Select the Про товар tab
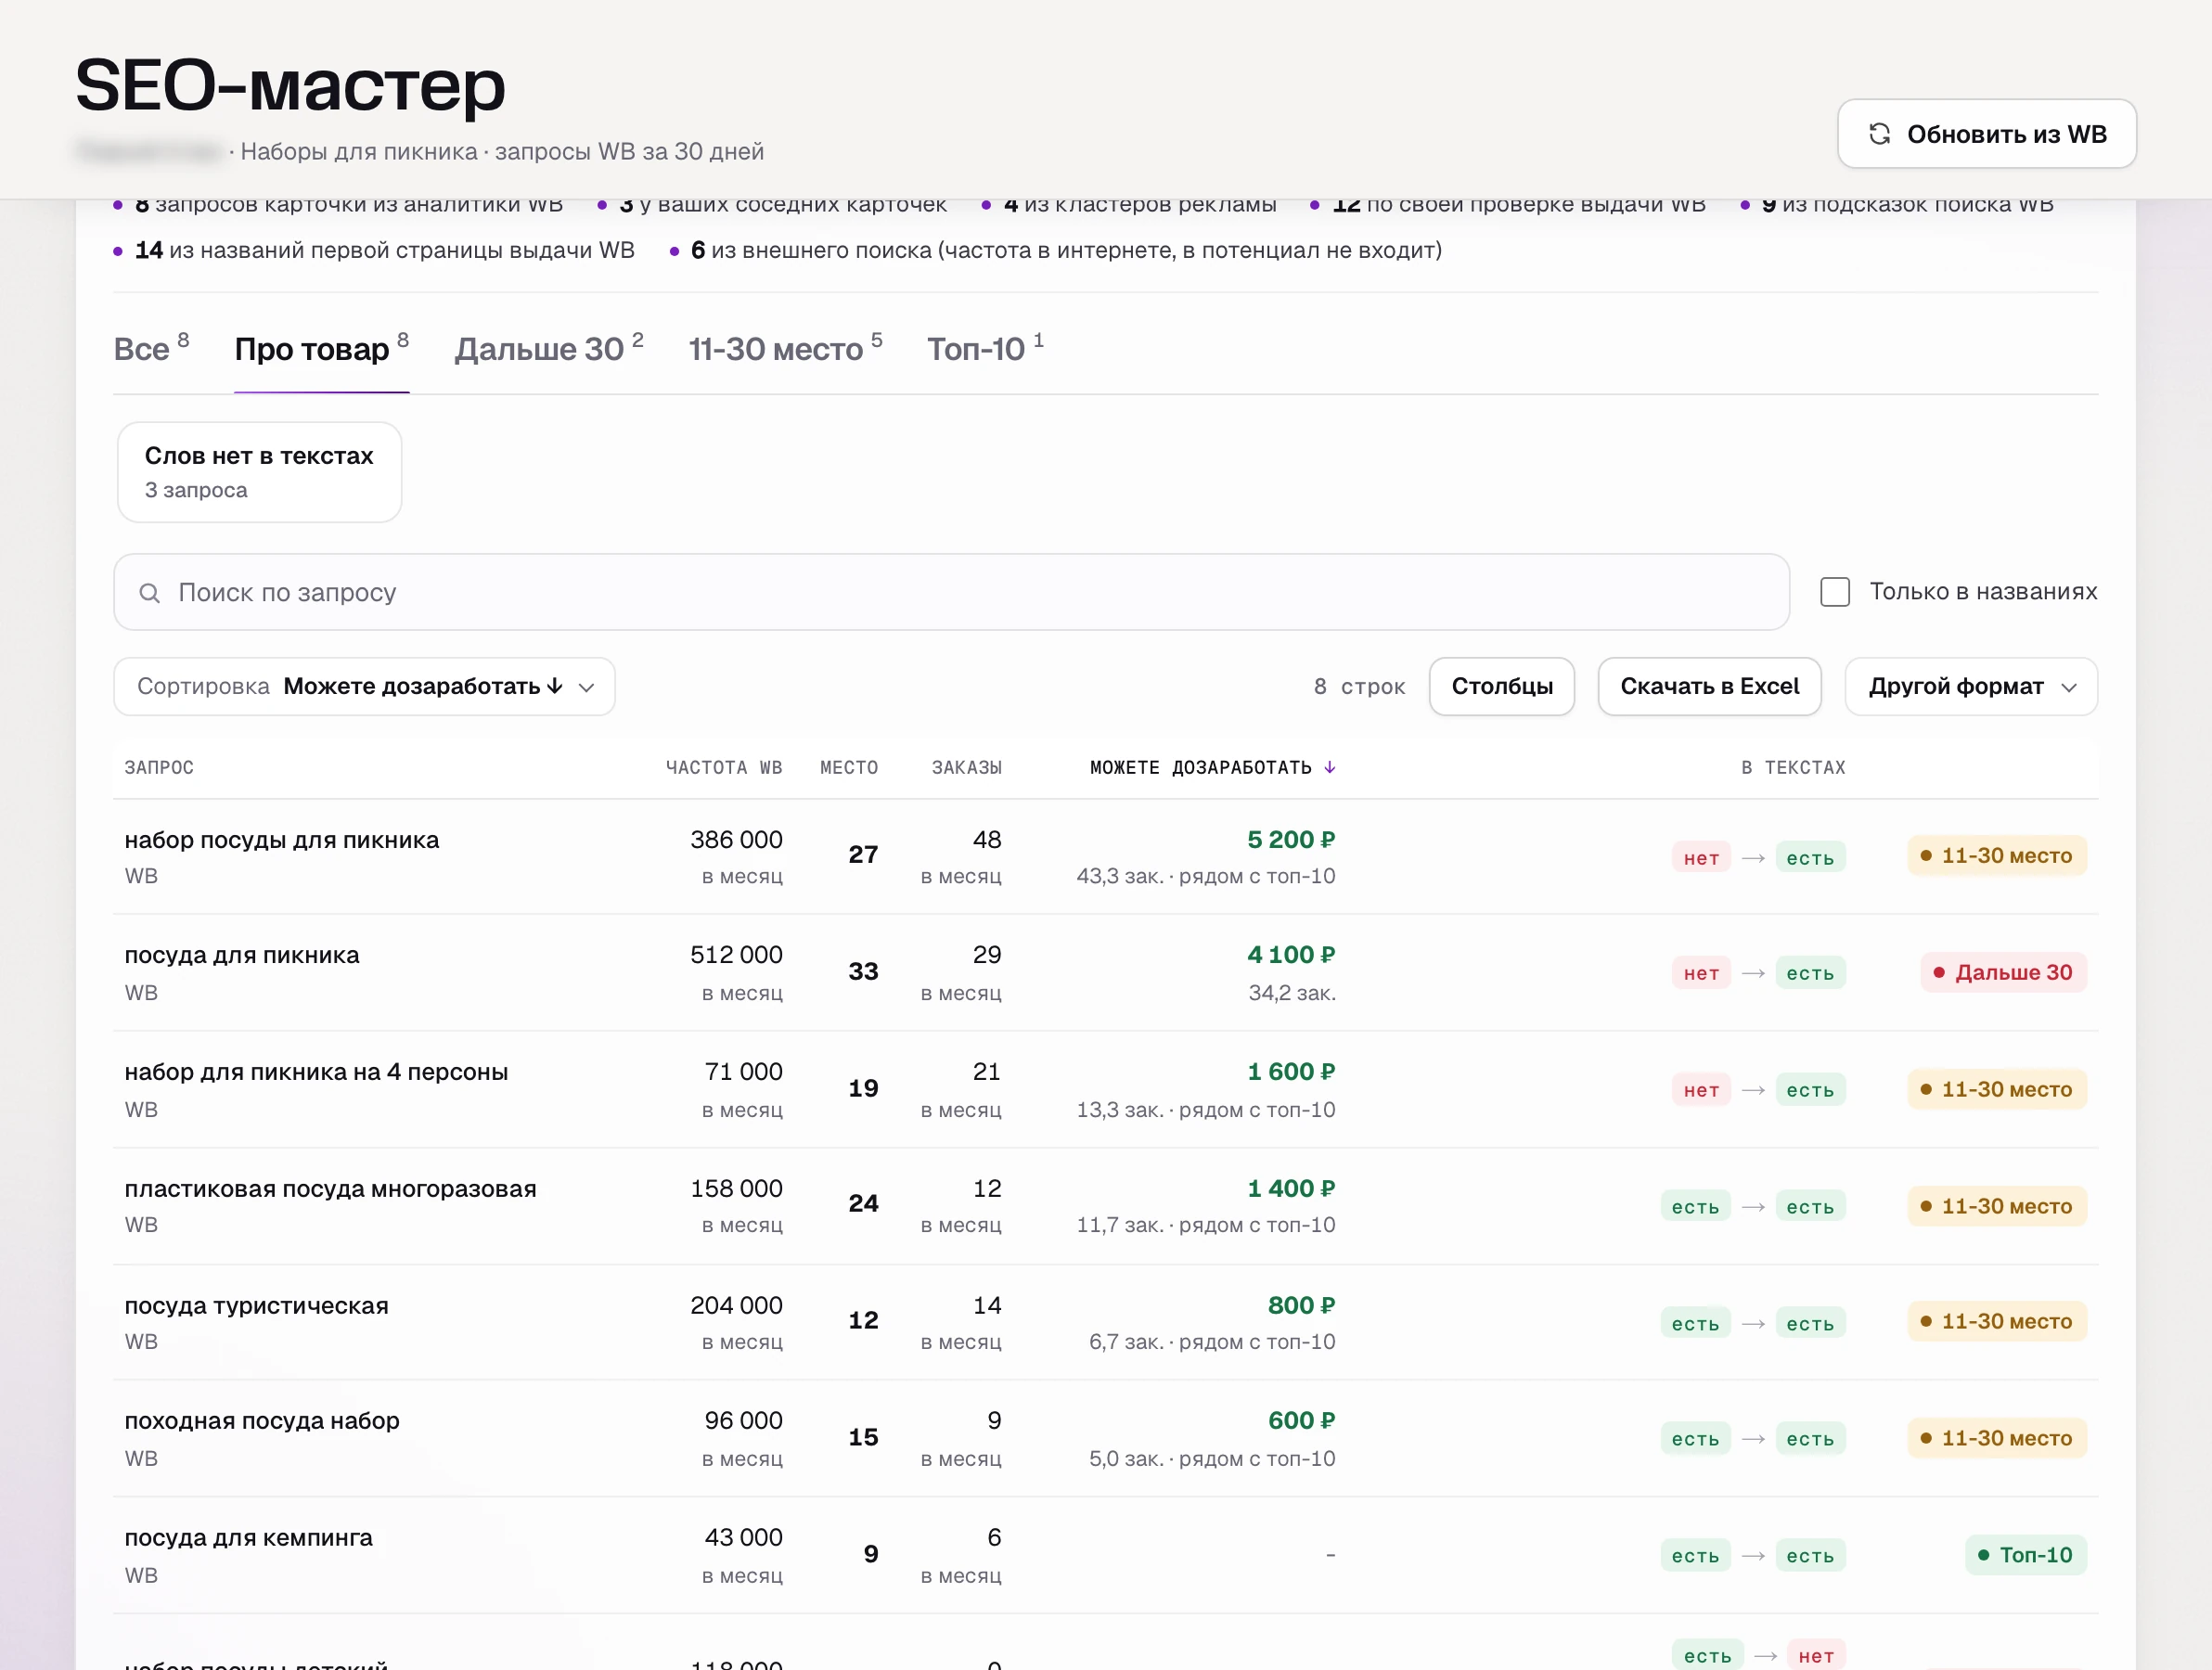 pyautogui.click(x=321, y=349)
